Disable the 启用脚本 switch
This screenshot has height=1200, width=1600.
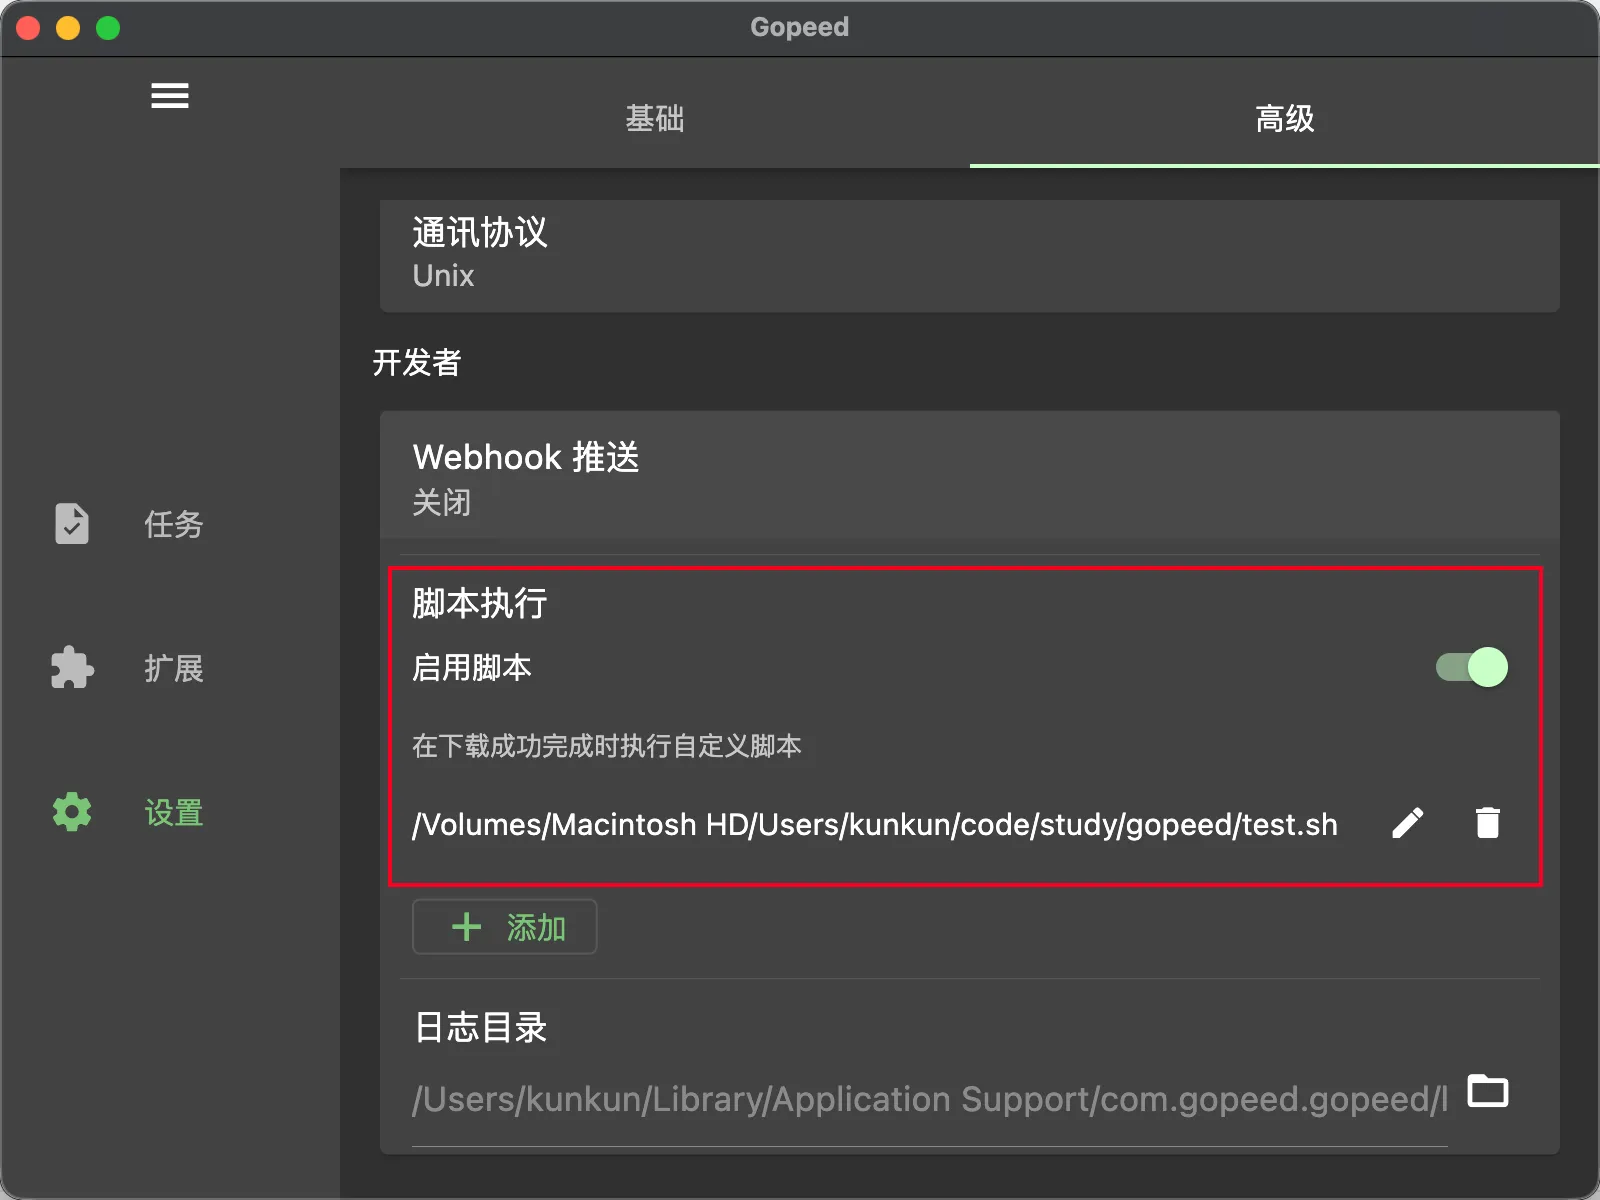coord(1472,667)
